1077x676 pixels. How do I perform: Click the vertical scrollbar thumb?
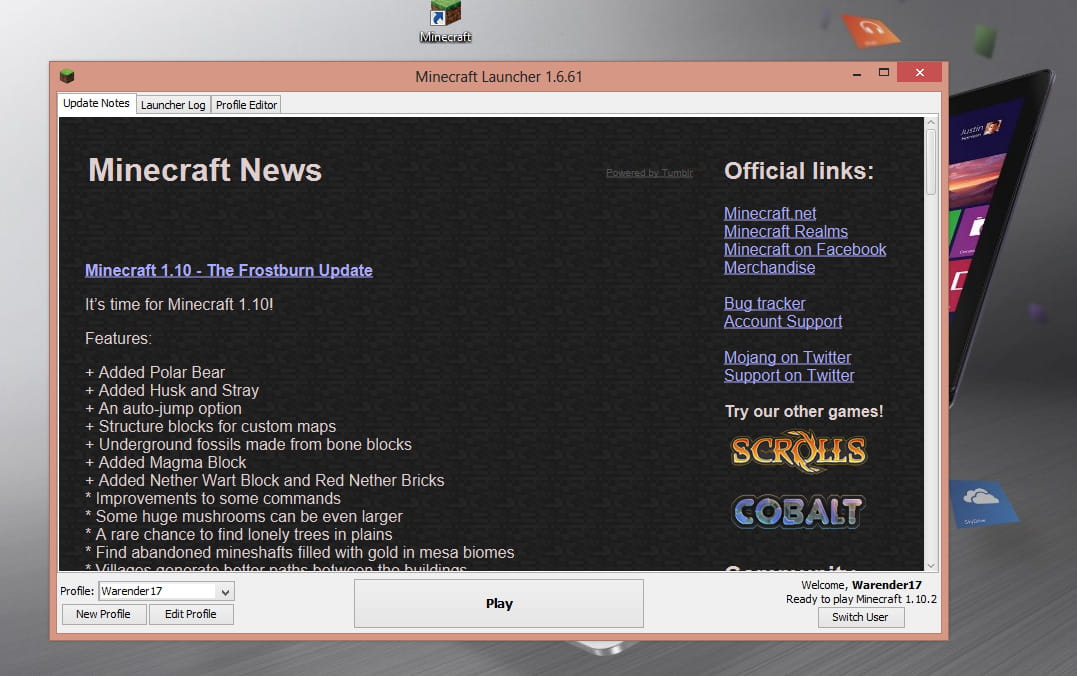pyautogui.click(x=931, y=162)
